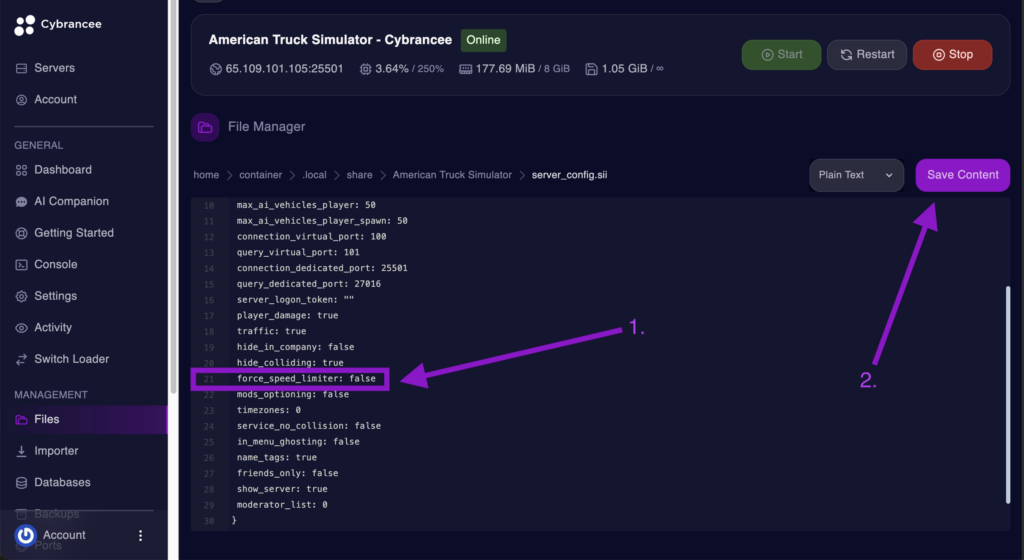1024x560 pixels.
Task: Go to the Dashboard page
Action: pyautogui.click(x=63, y=170)
